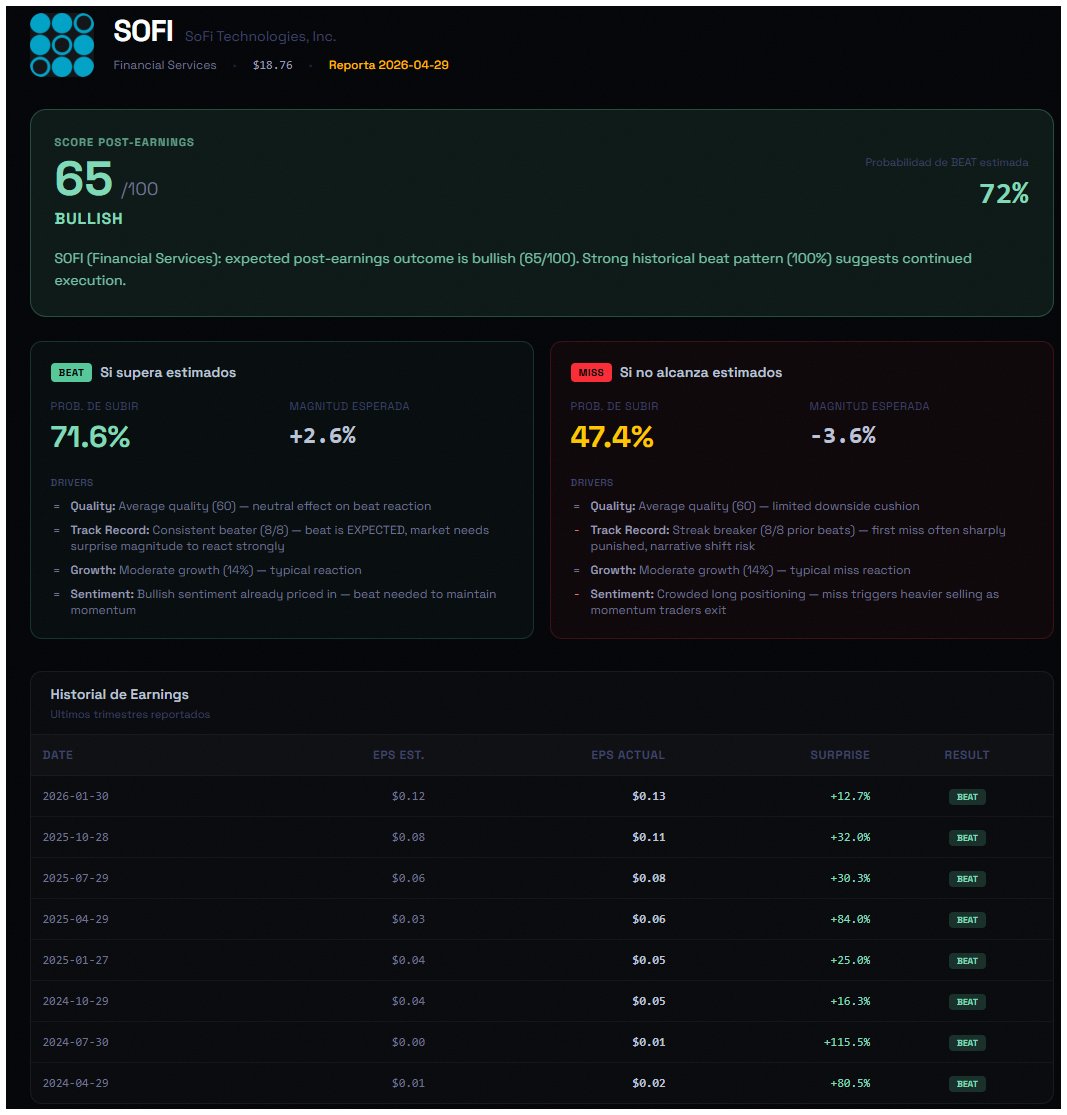Click the RESULT column header
The height and width of the screenshot is (1115, 1067).
967,754
